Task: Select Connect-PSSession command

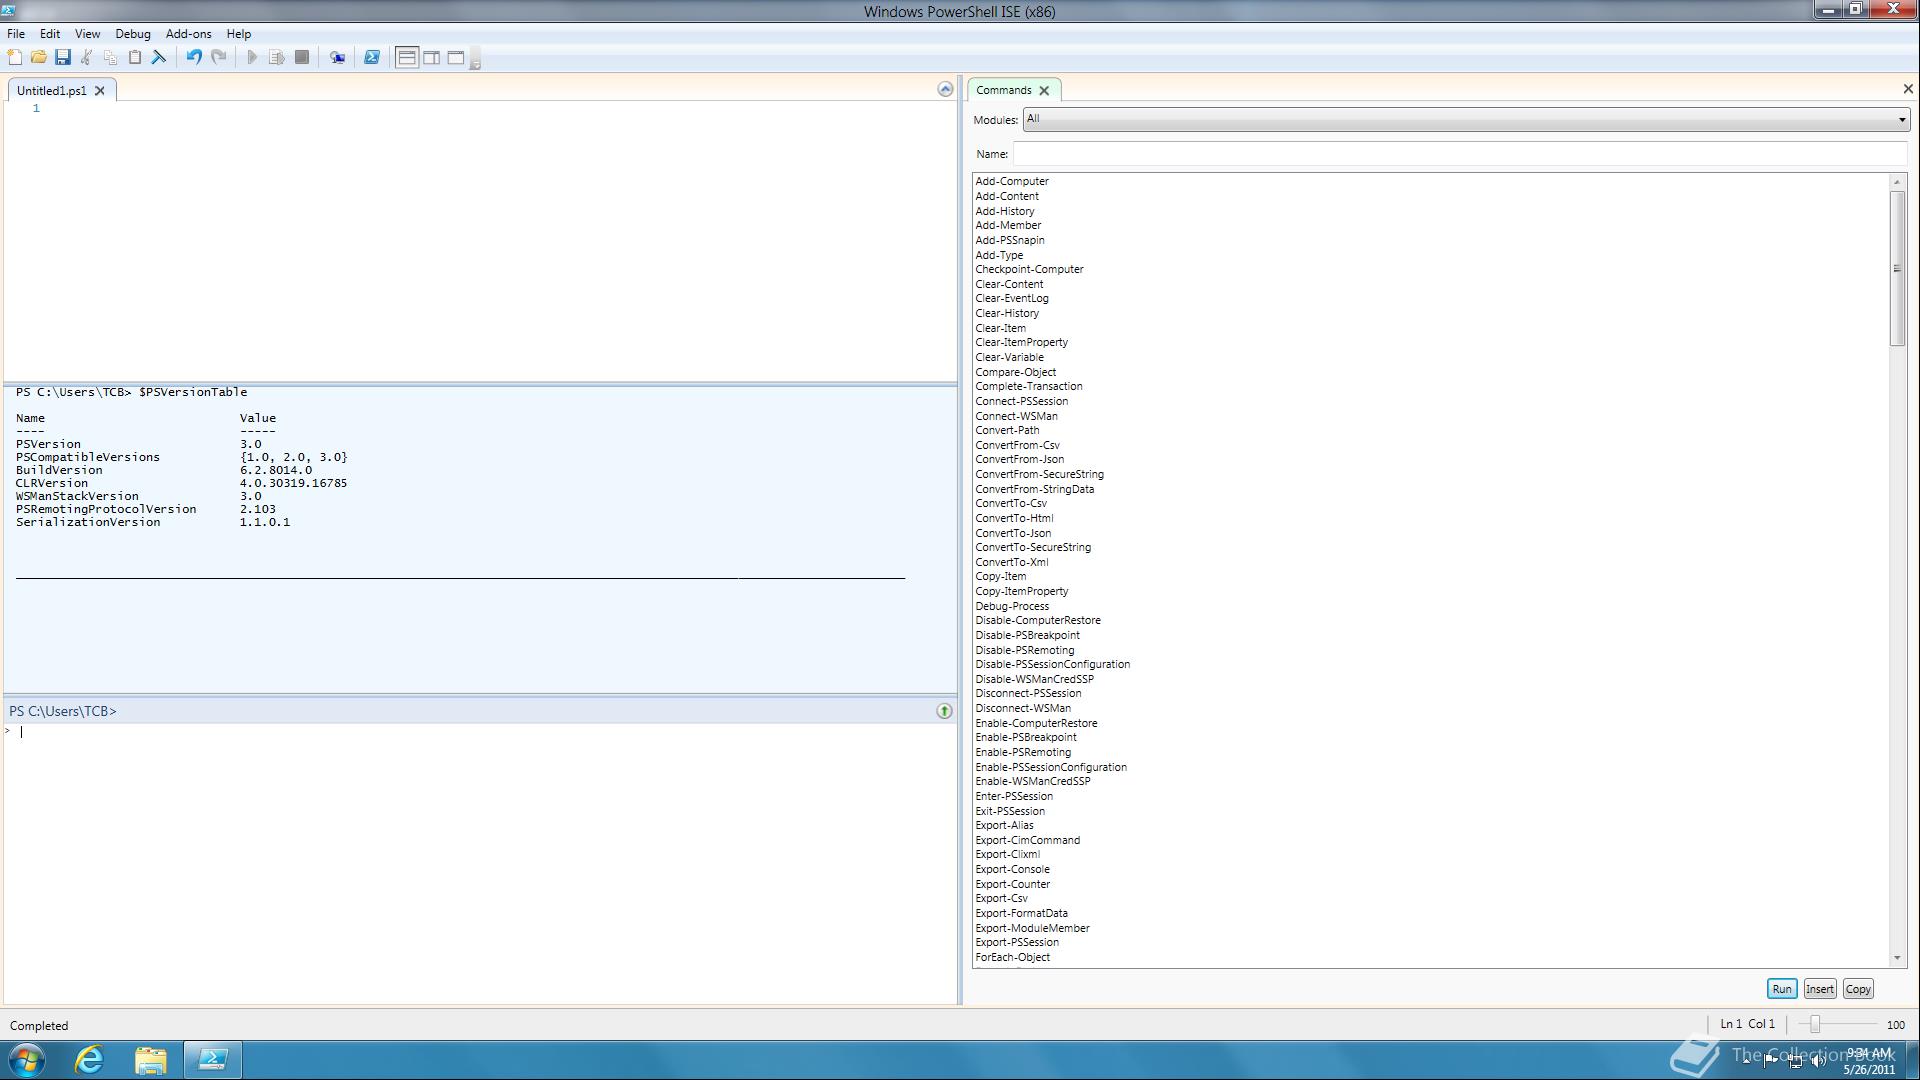Action: click(x=1021, y=401)
